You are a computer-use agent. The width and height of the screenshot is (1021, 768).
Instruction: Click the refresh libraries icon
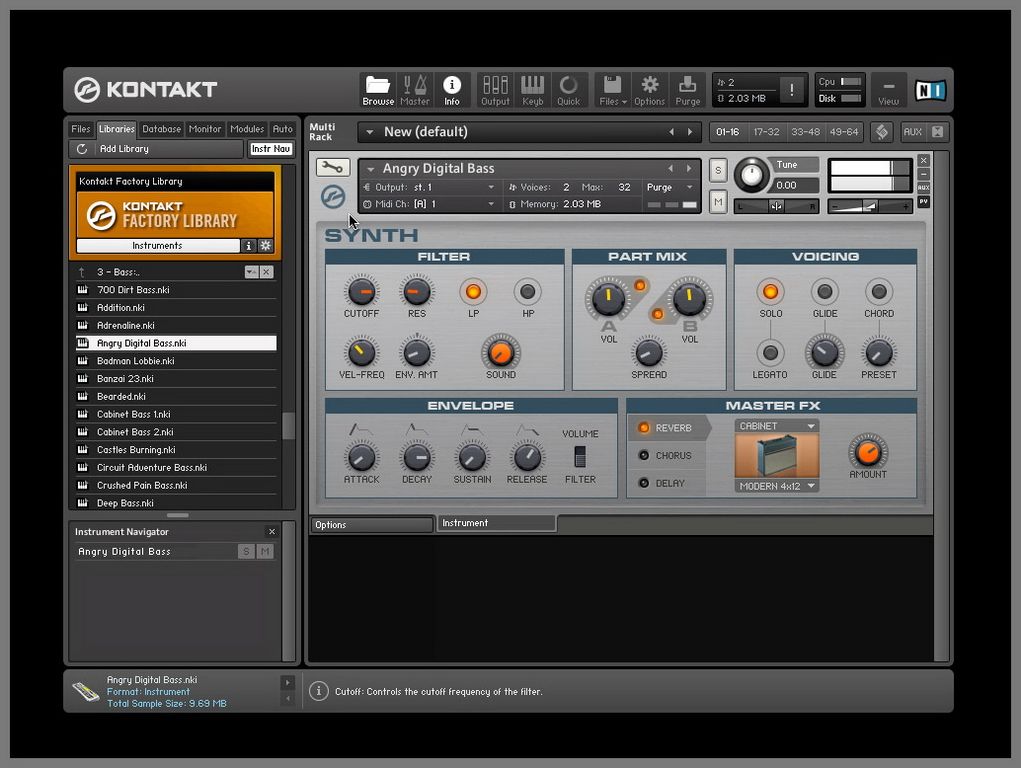(82, 149)
